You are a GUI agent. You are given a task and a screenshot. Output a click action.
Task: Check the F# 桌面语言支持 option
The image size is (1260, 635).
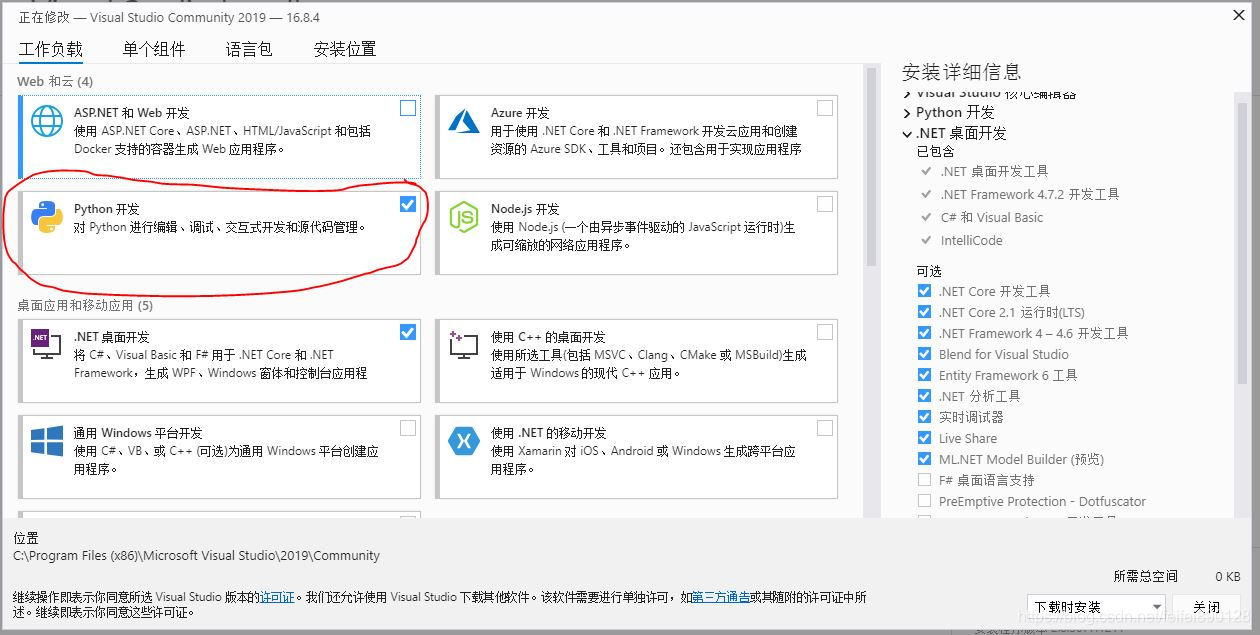pyautogui.click(x=924, y=480)
